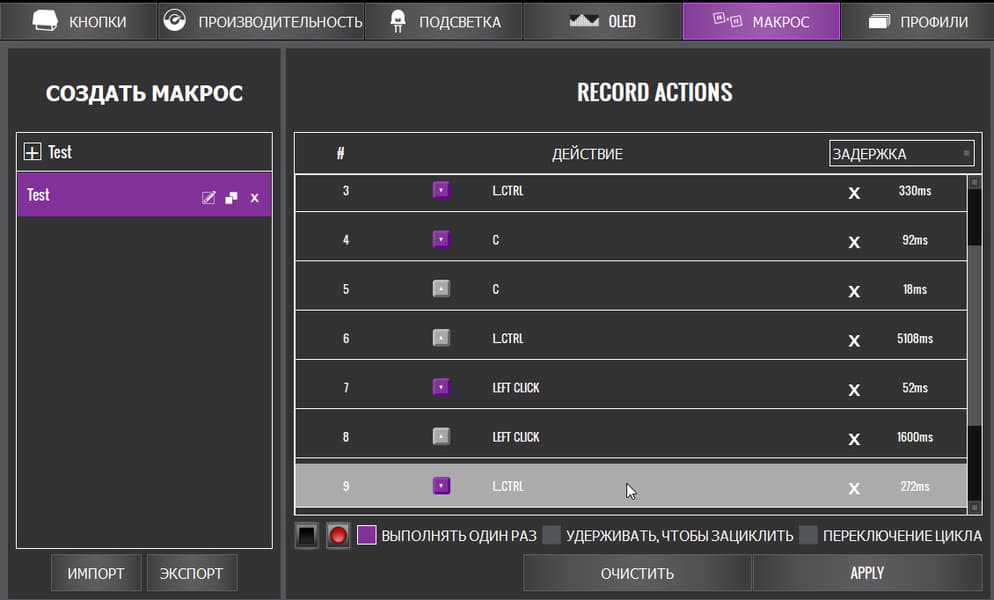The height and width of the screenshot is (600, 994).
Task: Enable the ВЫПОЛНЯТЬ ОДИН РАЗ option
Action: 366,535
